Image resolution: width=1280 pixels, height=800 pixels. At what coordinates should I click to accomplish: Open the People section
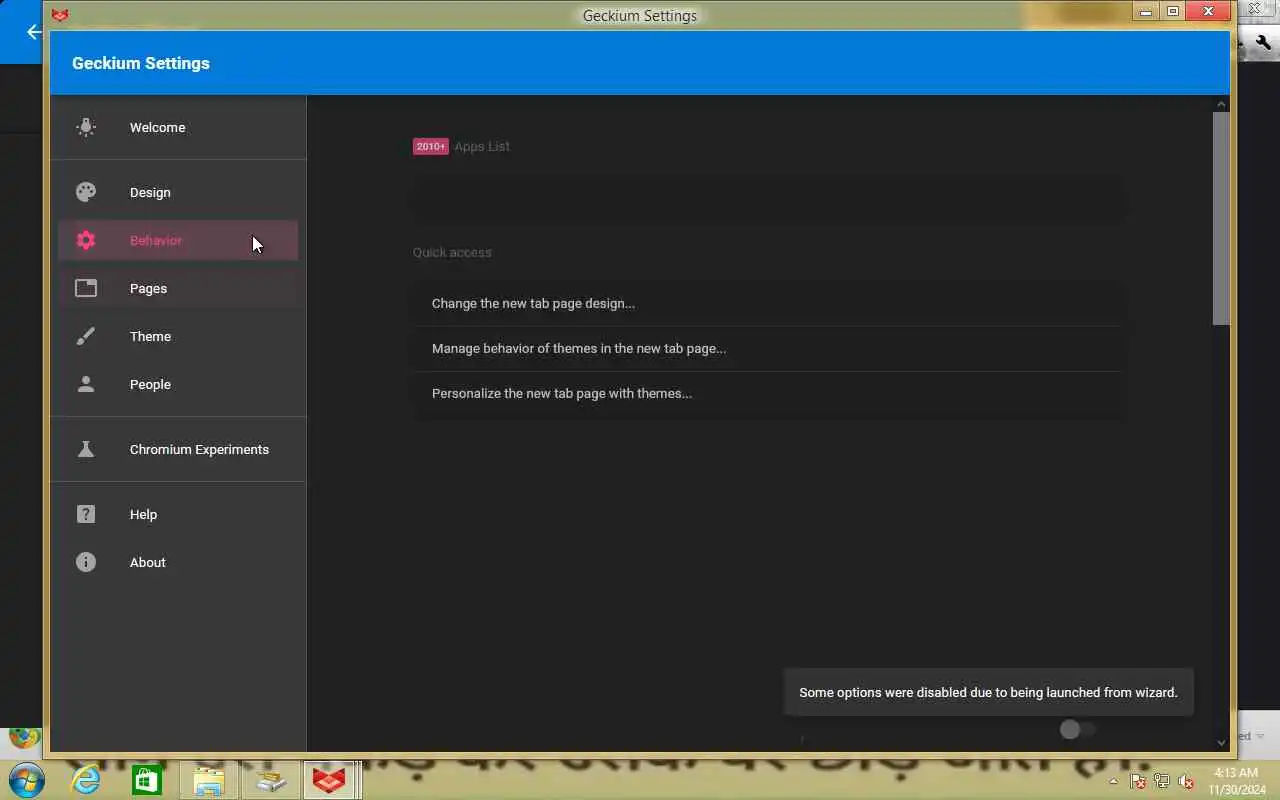pos(178,384)
